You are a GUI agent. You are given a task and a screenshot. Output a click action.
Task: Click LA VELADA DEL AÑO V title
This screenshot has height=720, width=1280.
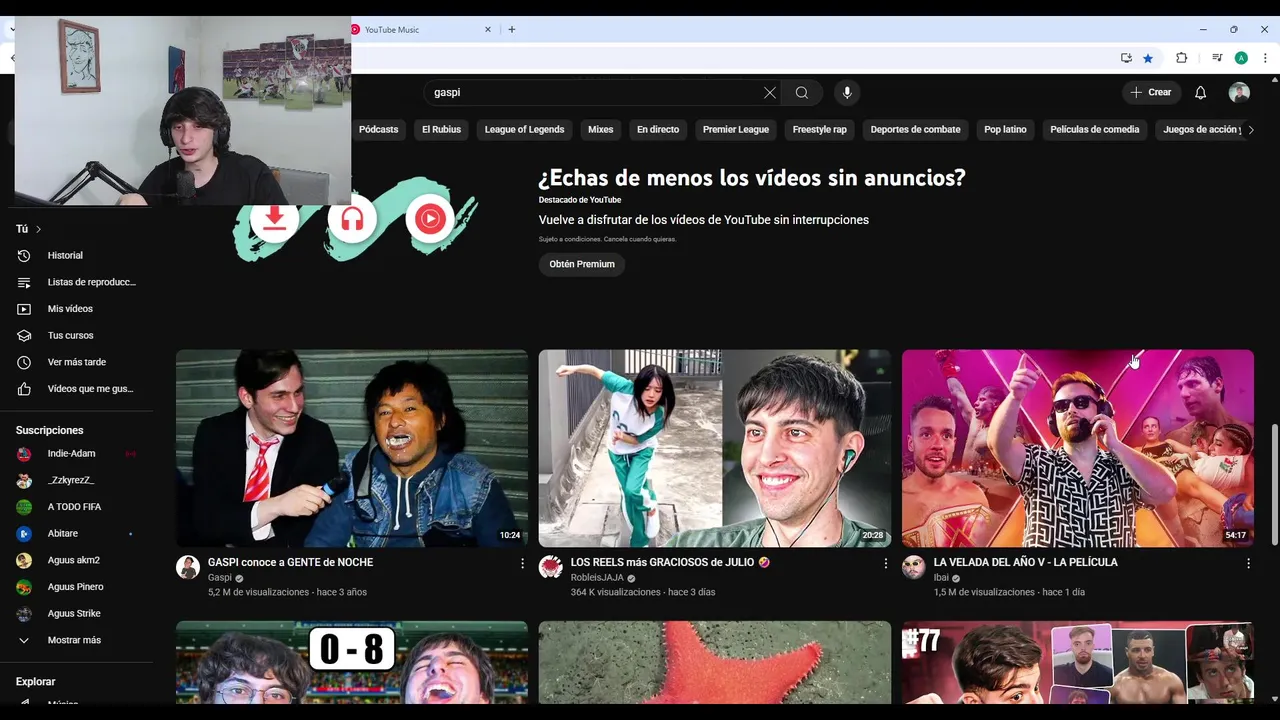(x=1026, y=562)
